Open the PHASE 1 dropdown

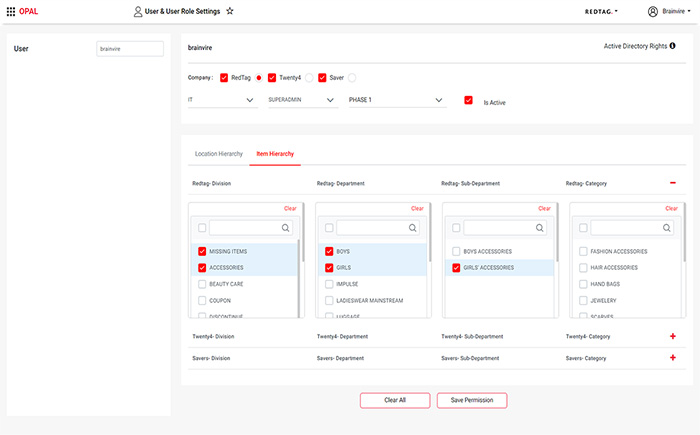(397, 100)
